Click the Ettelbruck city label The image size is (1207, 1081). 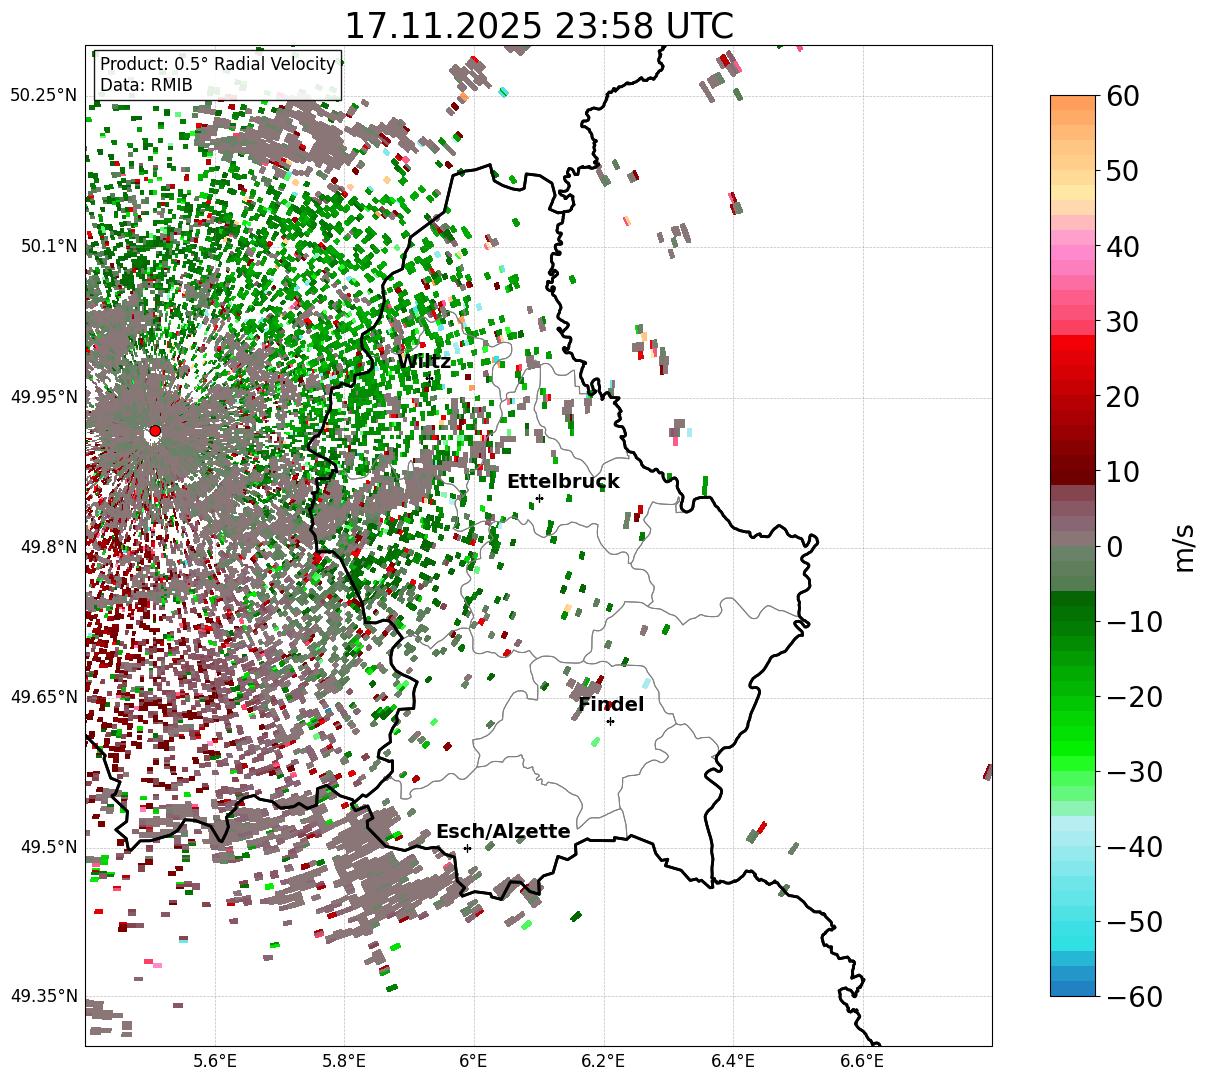click(563, 481)
